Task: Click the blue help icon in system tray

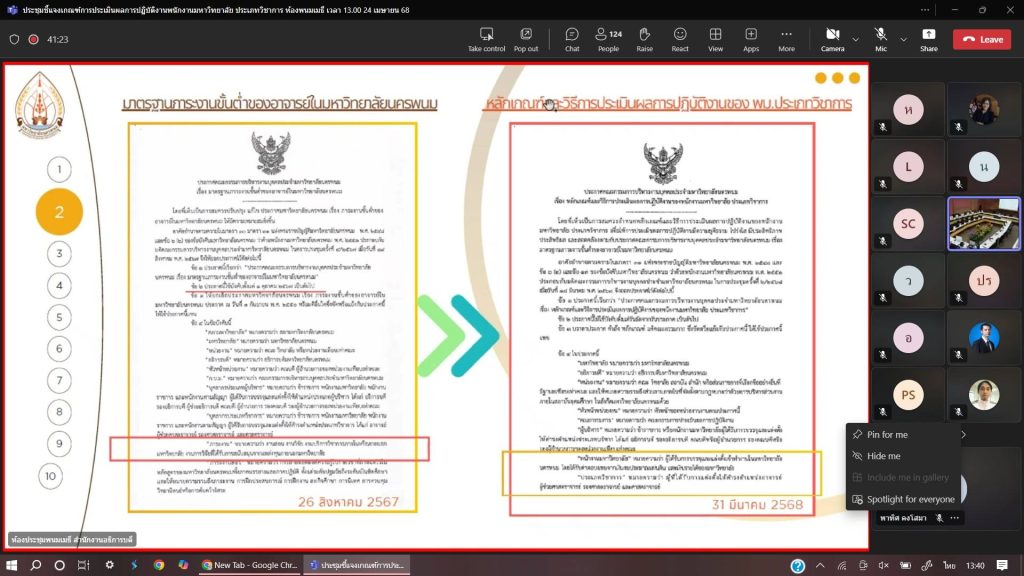Action: click(797, 566)
